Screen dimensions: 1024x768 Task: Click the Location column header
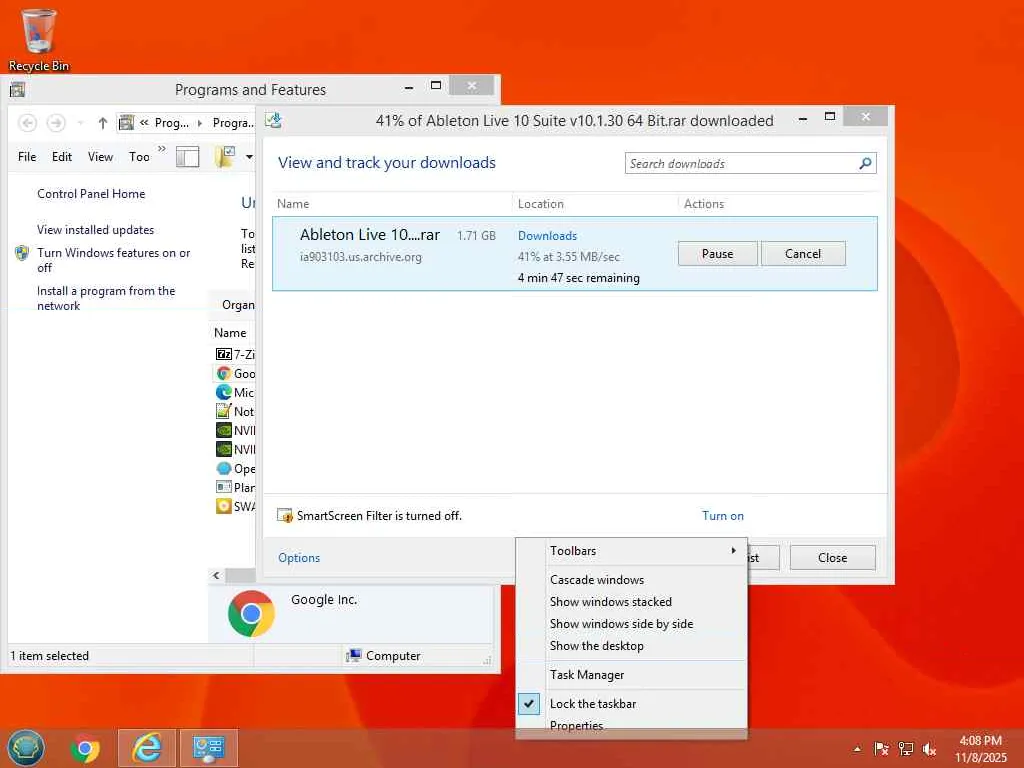coord(541,204)
